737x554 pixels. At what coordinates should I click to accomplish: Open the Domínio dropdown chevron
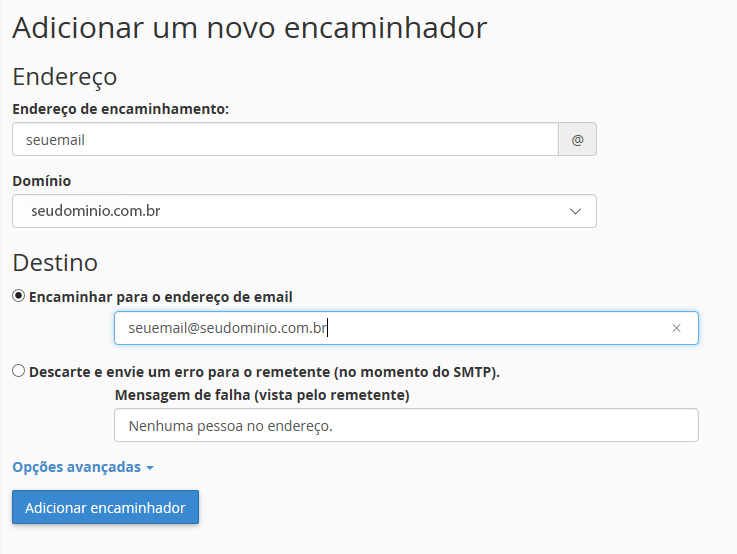click(x=575, y=211)
